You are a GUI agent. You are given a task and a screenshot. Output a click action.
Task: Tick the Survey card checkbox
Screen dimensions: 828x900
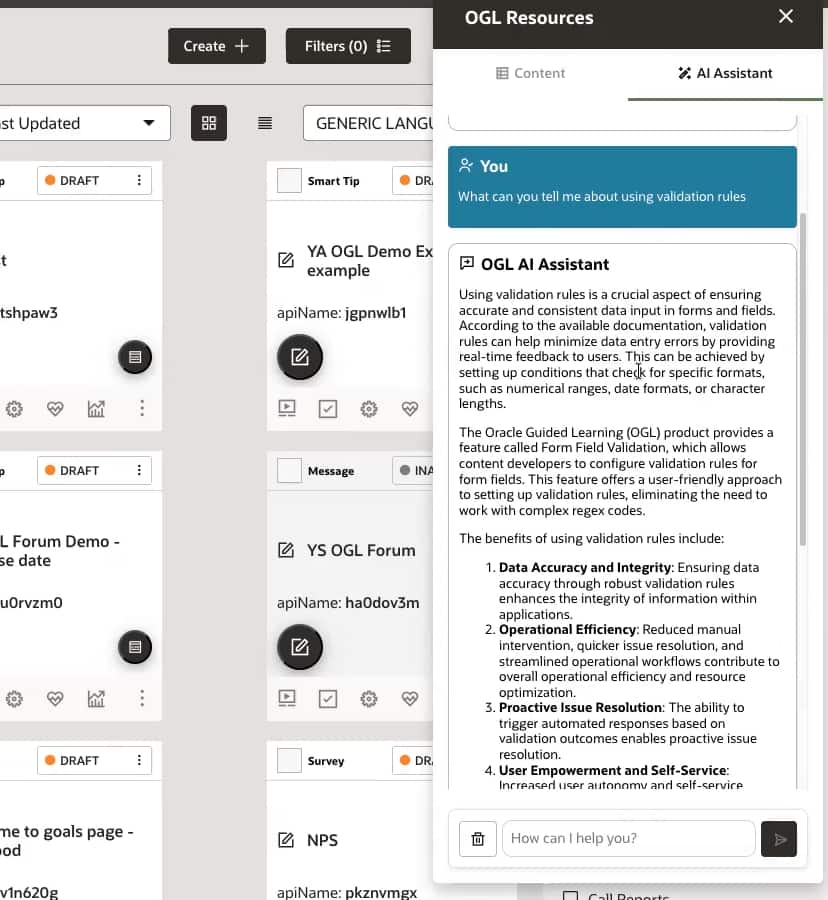289,761
